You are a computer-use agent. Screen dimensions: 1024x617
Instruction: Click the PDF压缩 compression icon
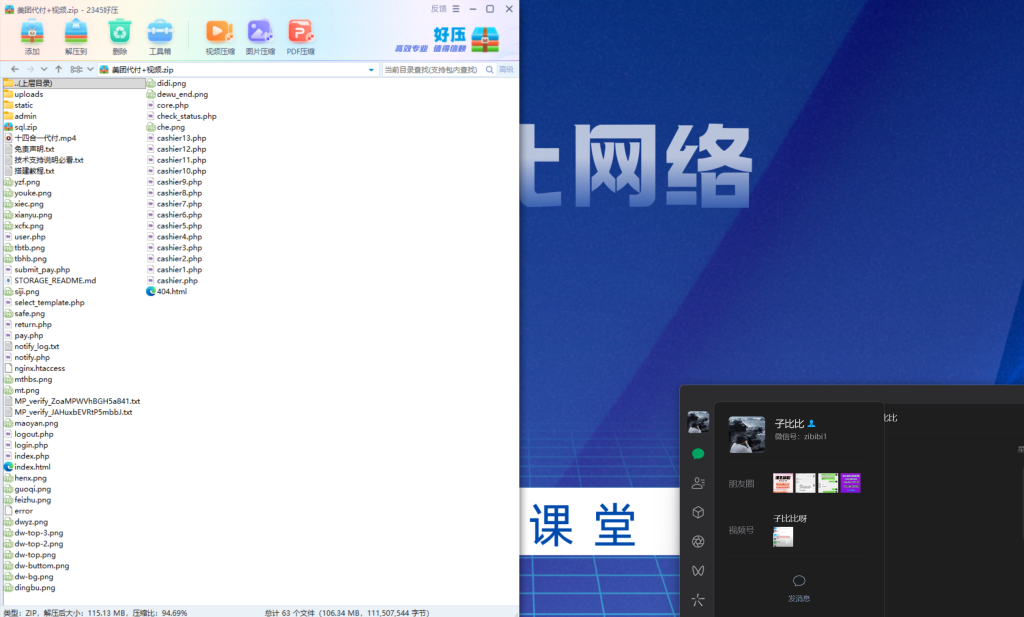303,33
